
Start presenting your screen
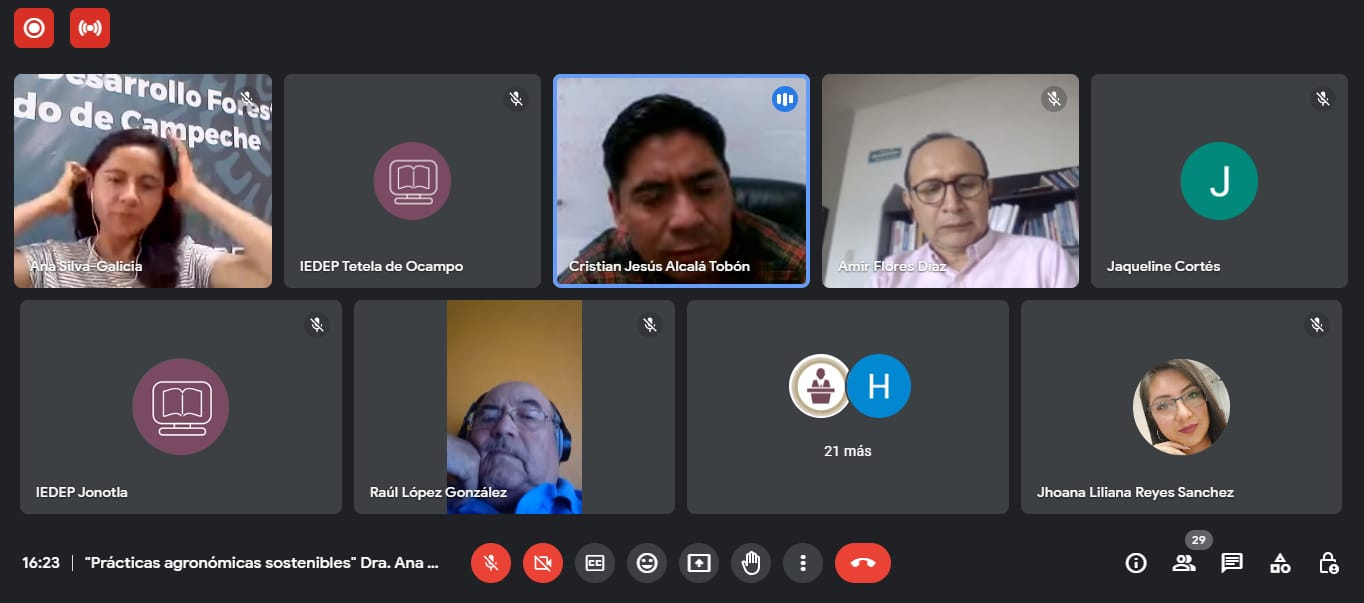point(699,563)
